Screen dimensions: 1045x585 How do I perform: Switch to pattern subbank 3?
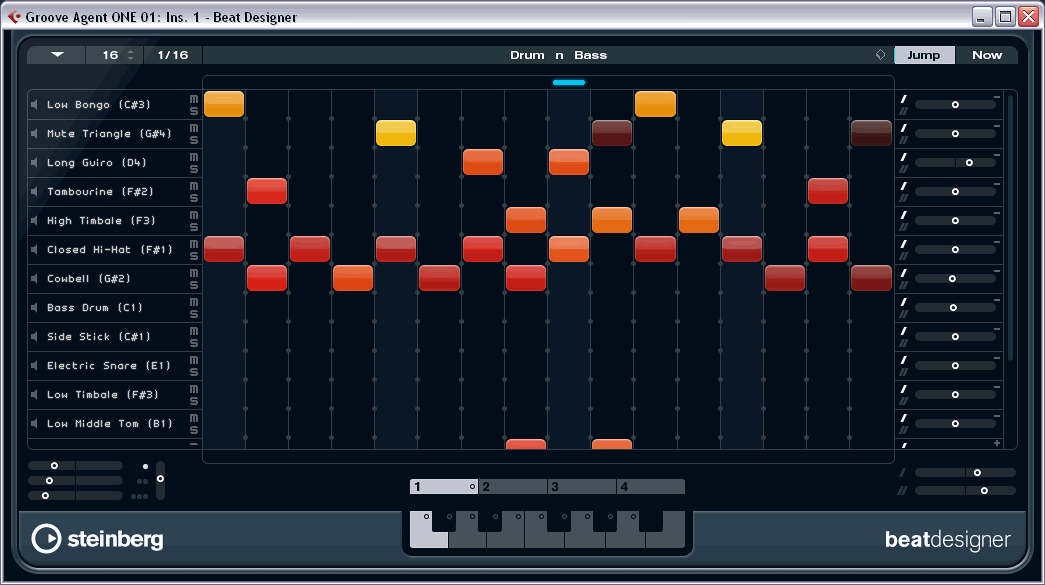pyautogui.click(x=582, y=486)
